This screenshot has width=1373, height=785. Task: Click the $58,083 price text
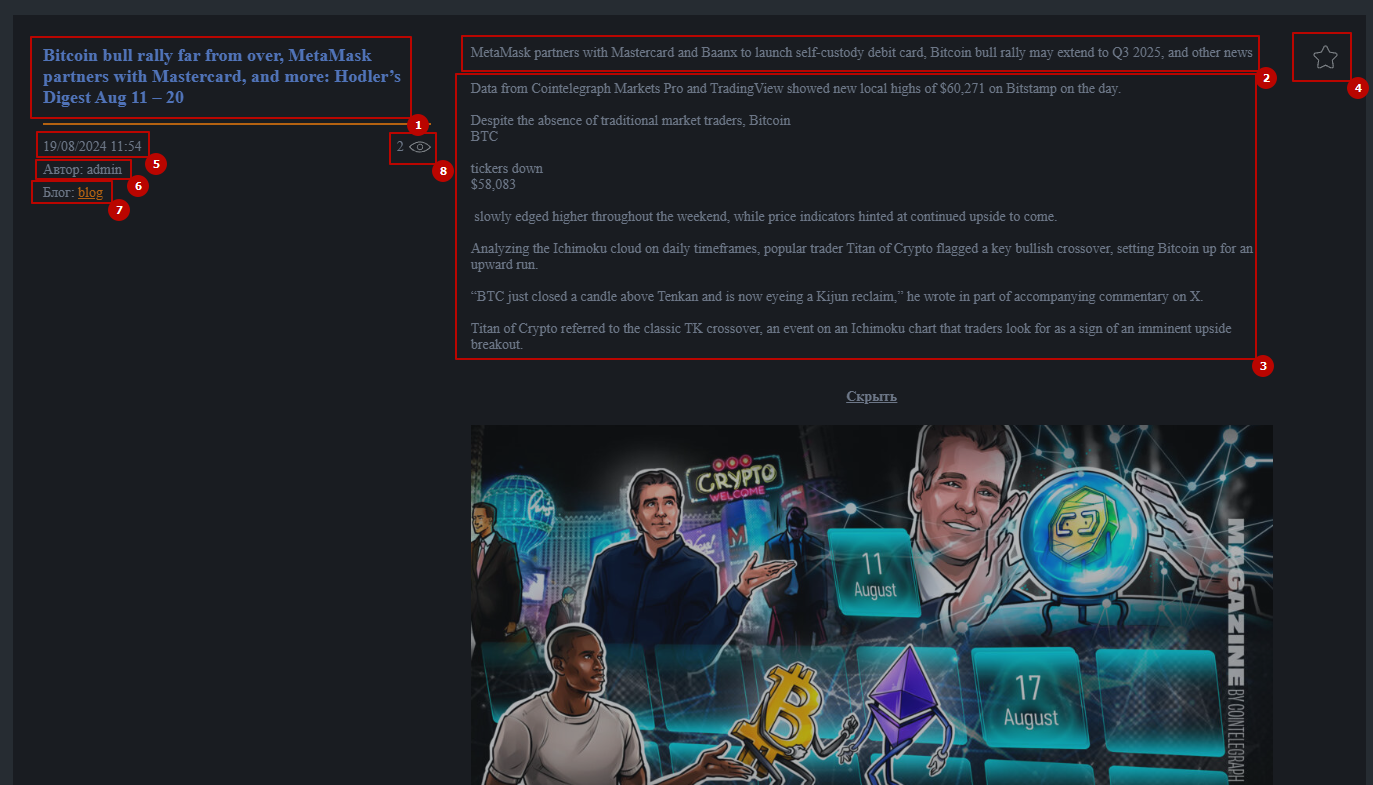click(493, 184)
